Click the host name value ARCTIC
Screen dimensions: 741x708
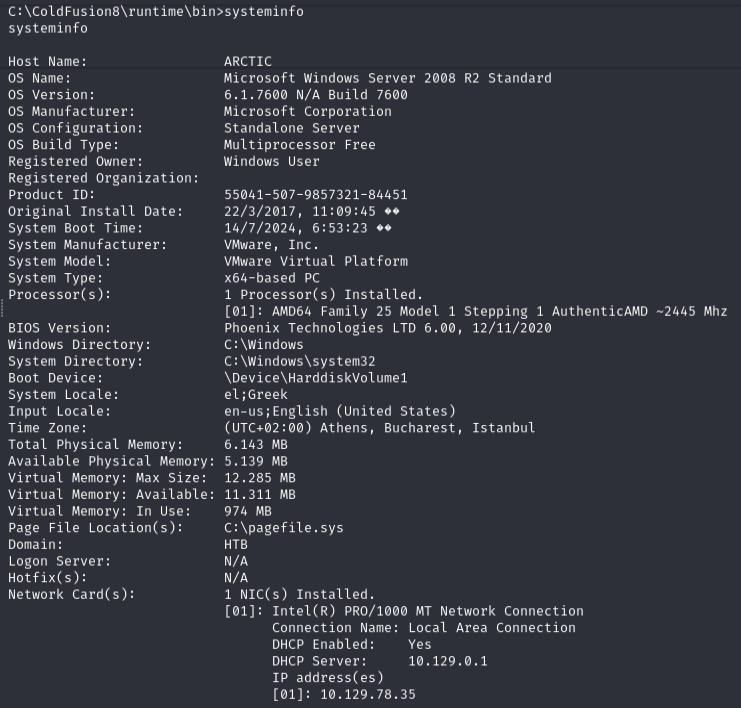pyautogui.click(x=247, y=61)
